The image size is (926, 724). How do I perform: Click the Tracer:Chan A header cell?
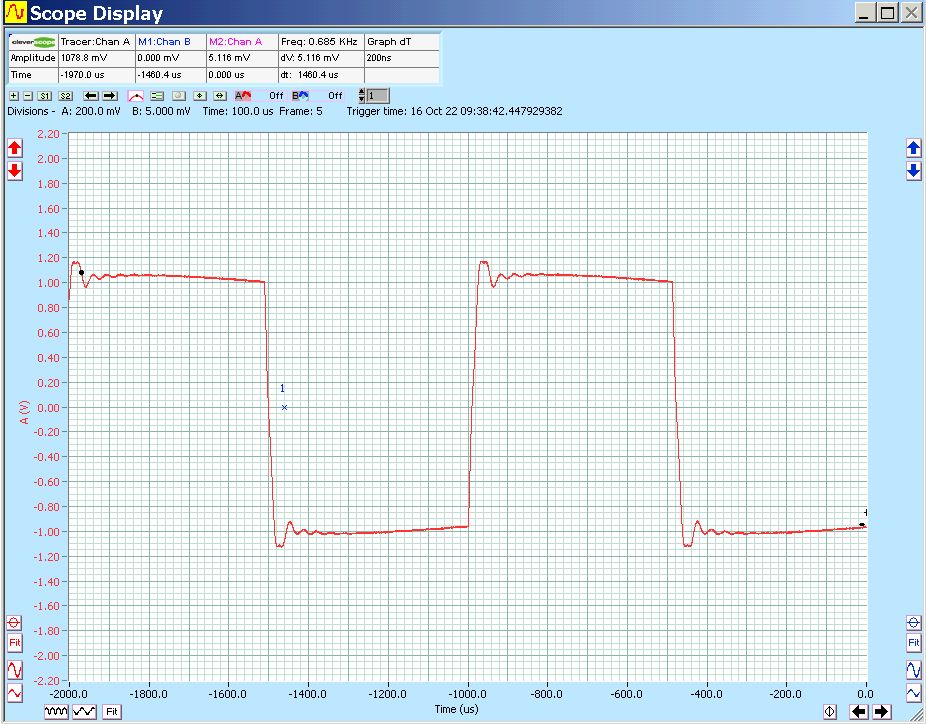(97, 42)
